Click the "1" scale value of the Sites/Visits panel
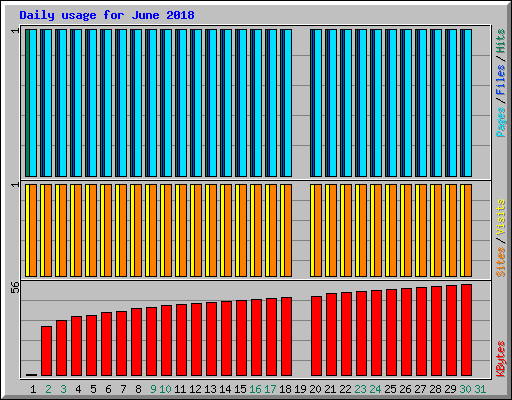Viewport: 512px width, 400px height. click(x=15, y=184)
